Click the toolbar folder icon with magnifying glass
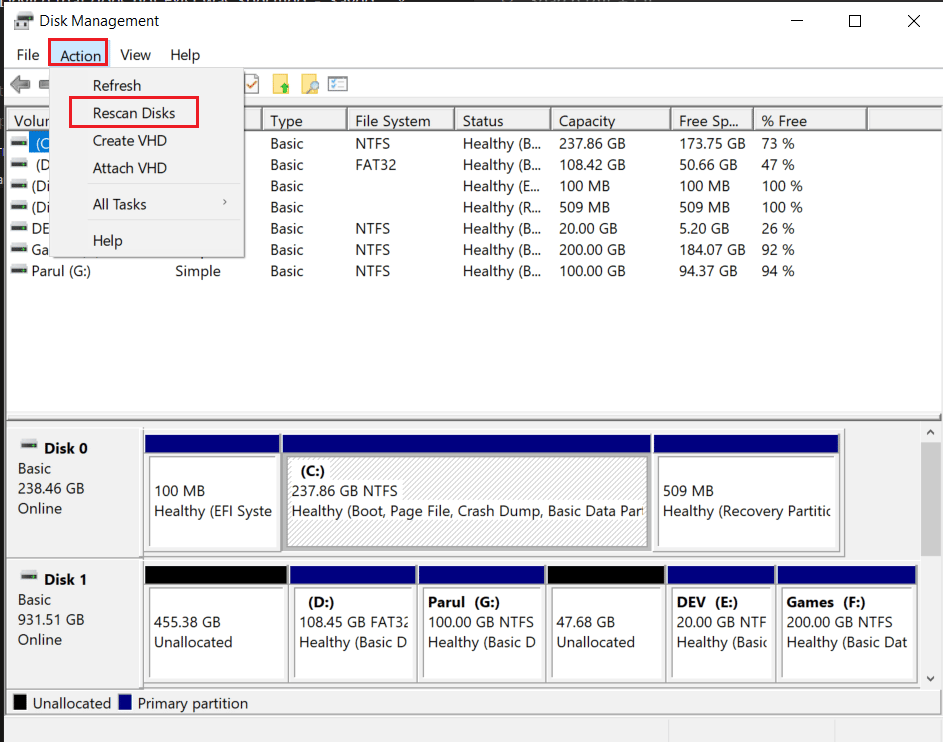The height and width of the screenshot is (747, 943). [310, 85]
